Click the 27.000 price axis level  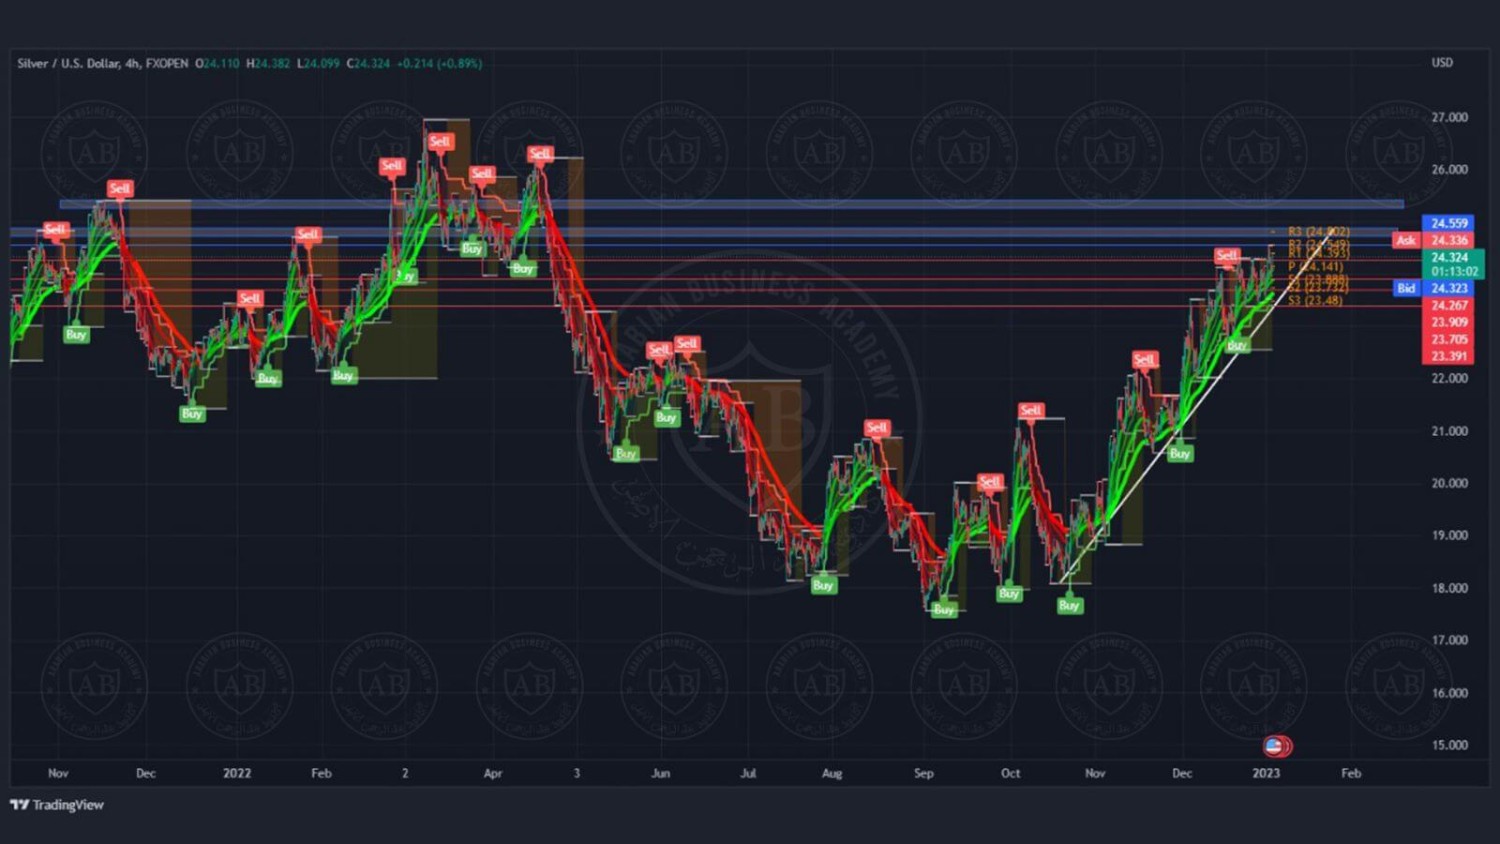[x=1449, y=117]
